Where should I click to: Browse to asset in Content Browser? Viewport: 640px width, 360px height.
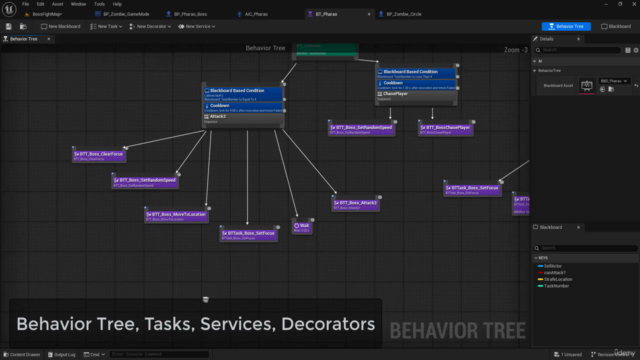tap(23, 27)
